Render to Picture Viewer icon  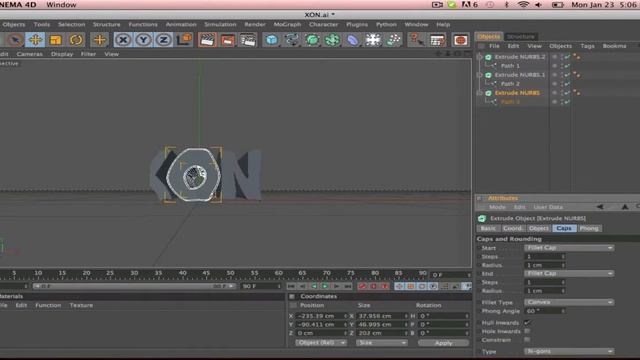coord(228,40)
